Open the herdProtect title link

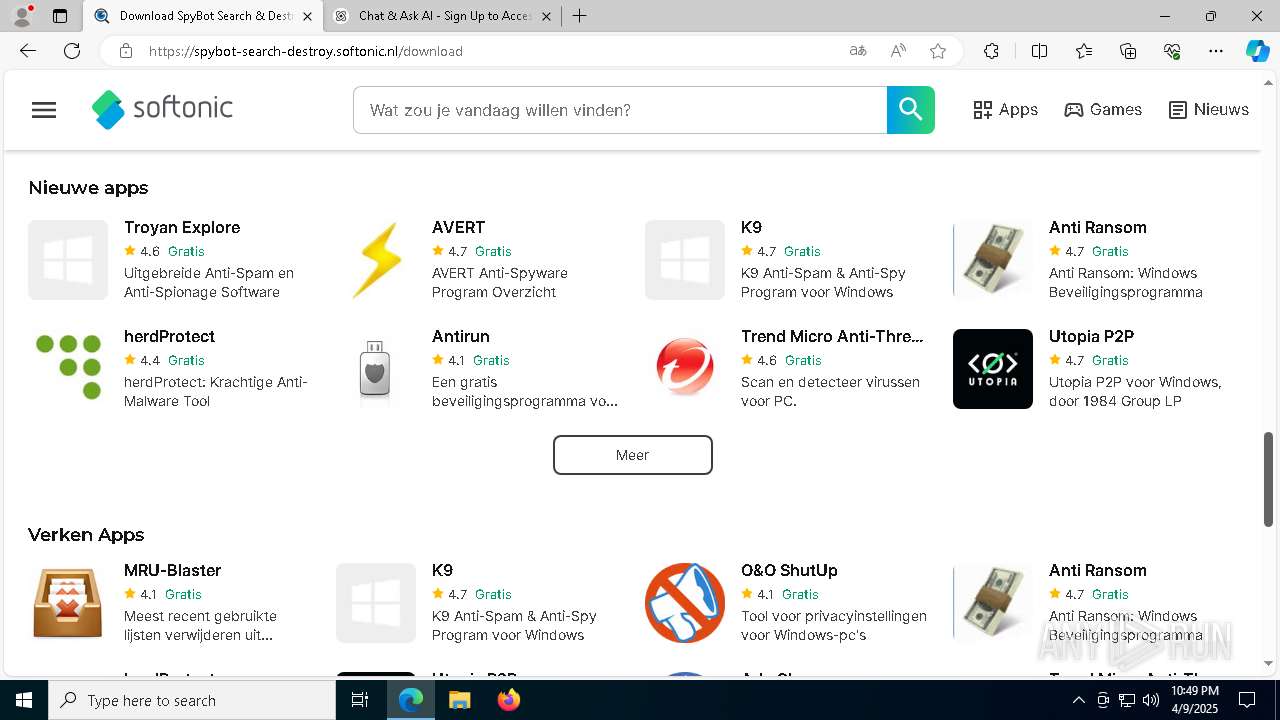pyautogui.click(x=169, y=336)
